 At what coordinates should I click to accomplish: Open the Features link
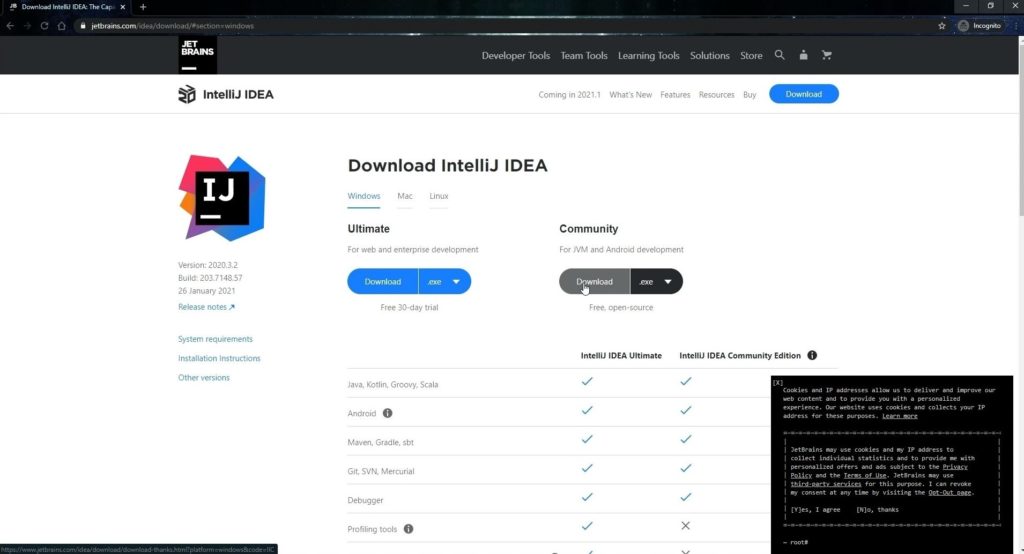tap(675, 95)
